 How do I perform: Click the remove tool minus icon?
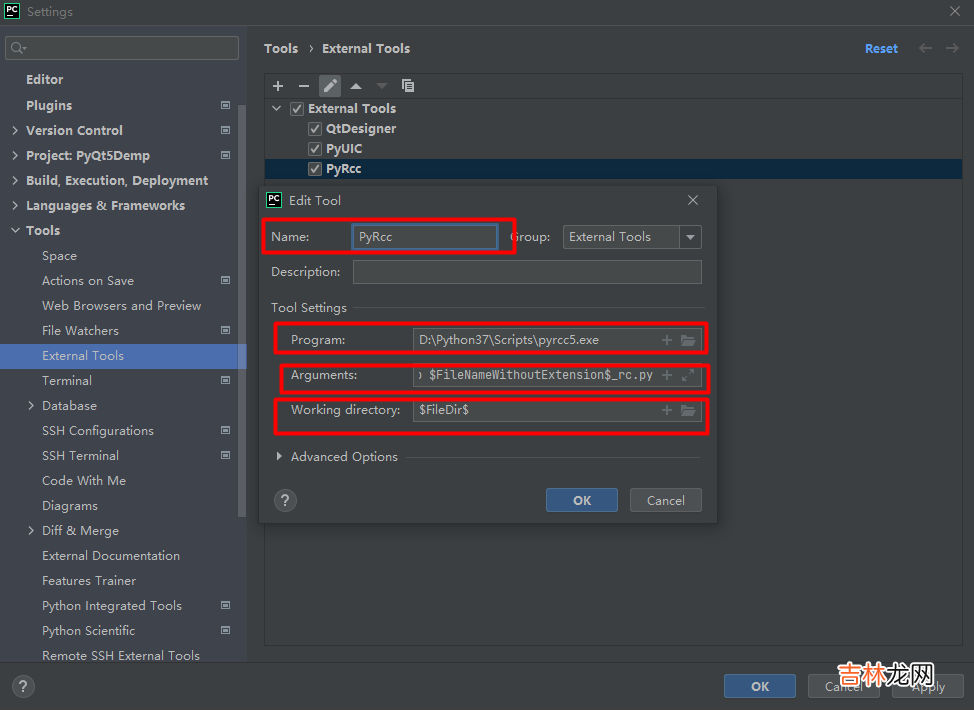pos(304,86)
